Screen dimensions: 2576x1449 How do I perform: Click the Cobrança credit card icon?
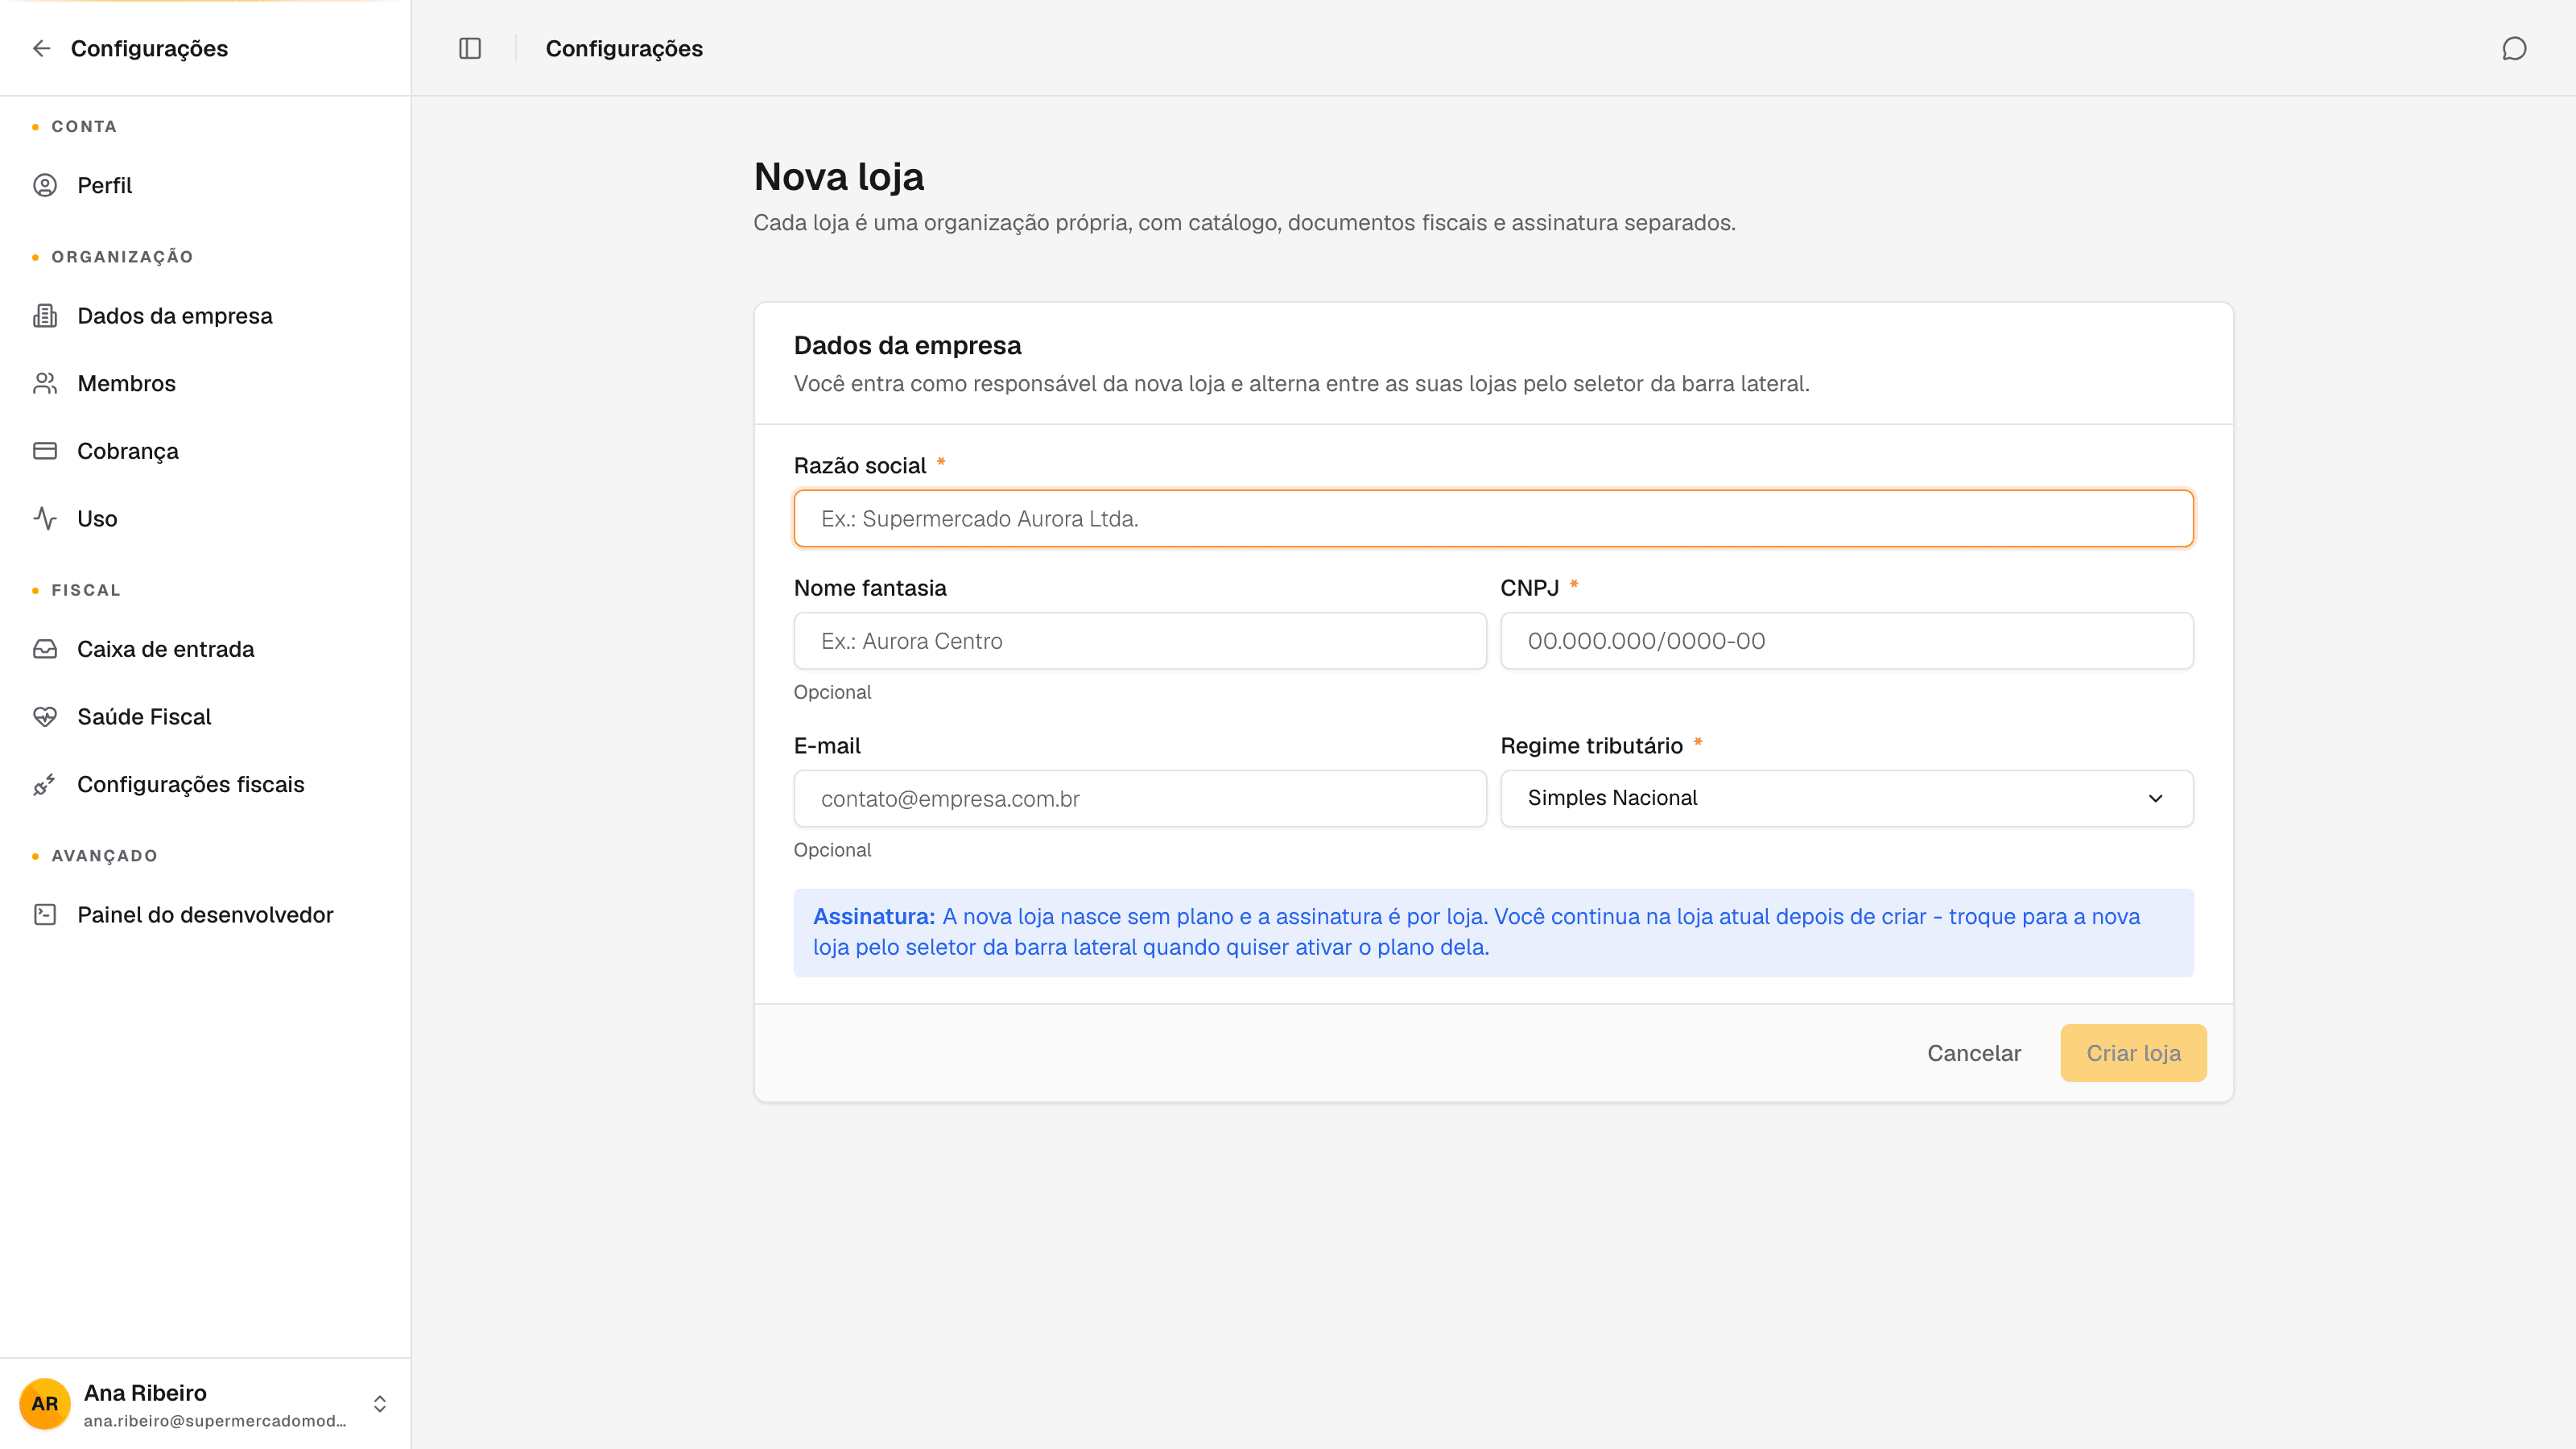pos(45,451)
